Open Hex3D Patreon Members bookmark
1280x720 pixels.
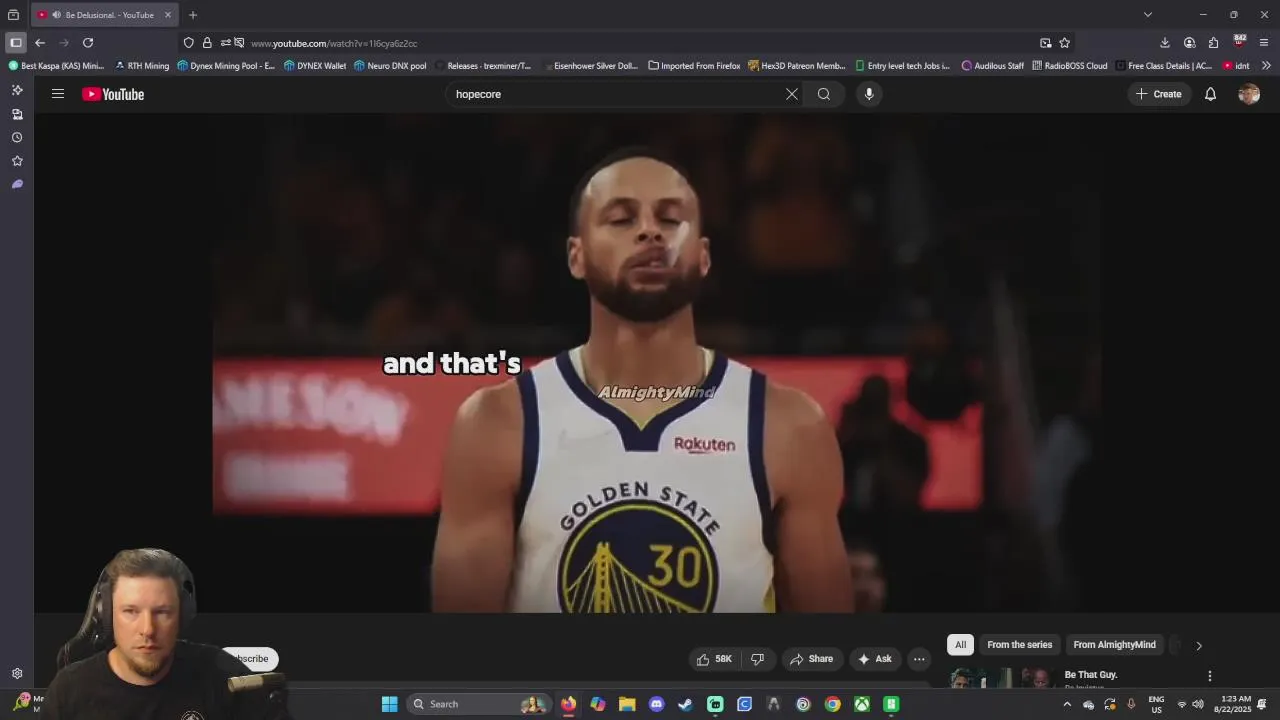(797, 66)
